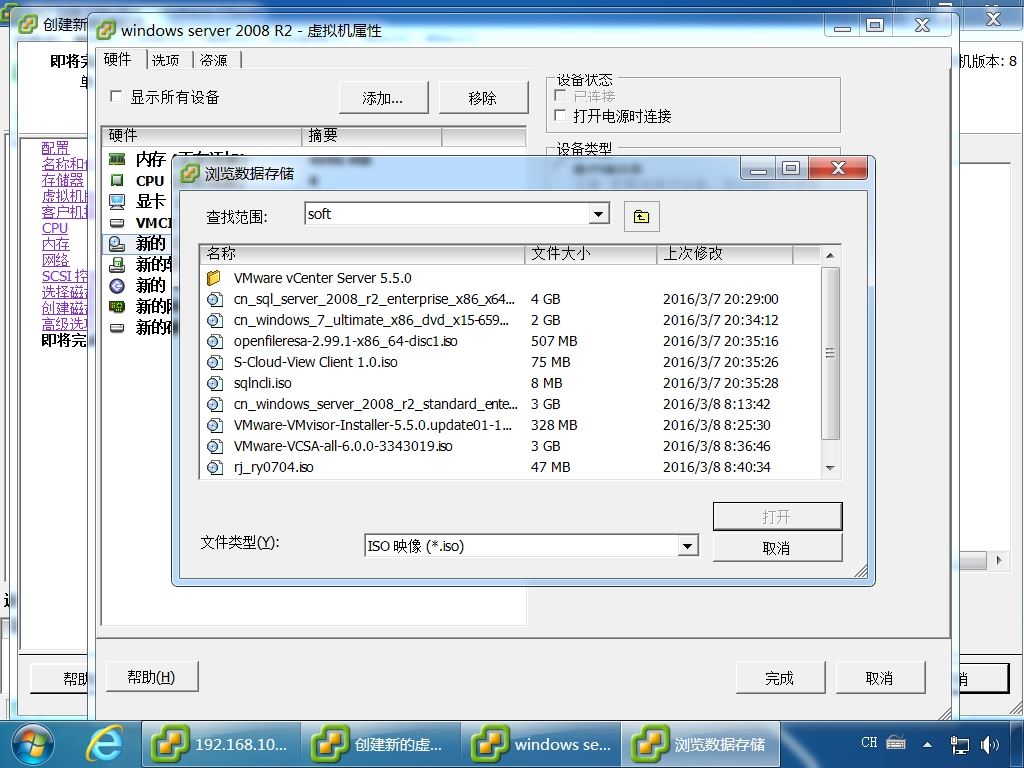1024x768 pixels.
Task: Click the new network adapter icon
Action: (x=117, y=306)
